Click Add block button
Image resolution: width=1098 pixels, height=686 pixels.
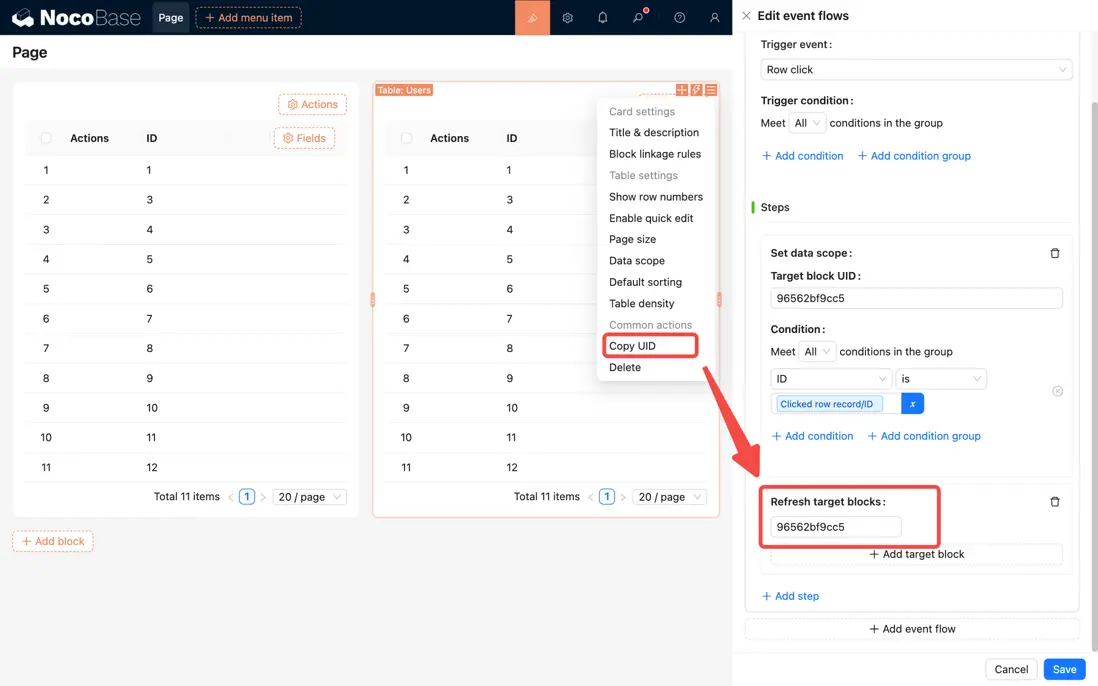tap(53, 541)
